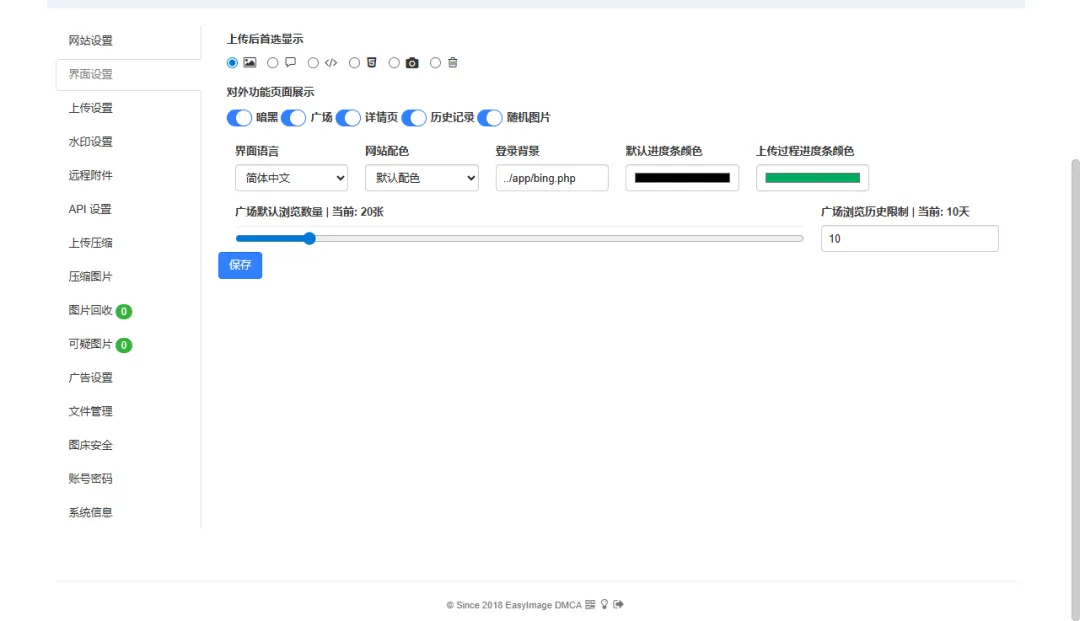Click the 保存 save button
This screenshot has height=621, width=1080.
click(x=240, y=265)
